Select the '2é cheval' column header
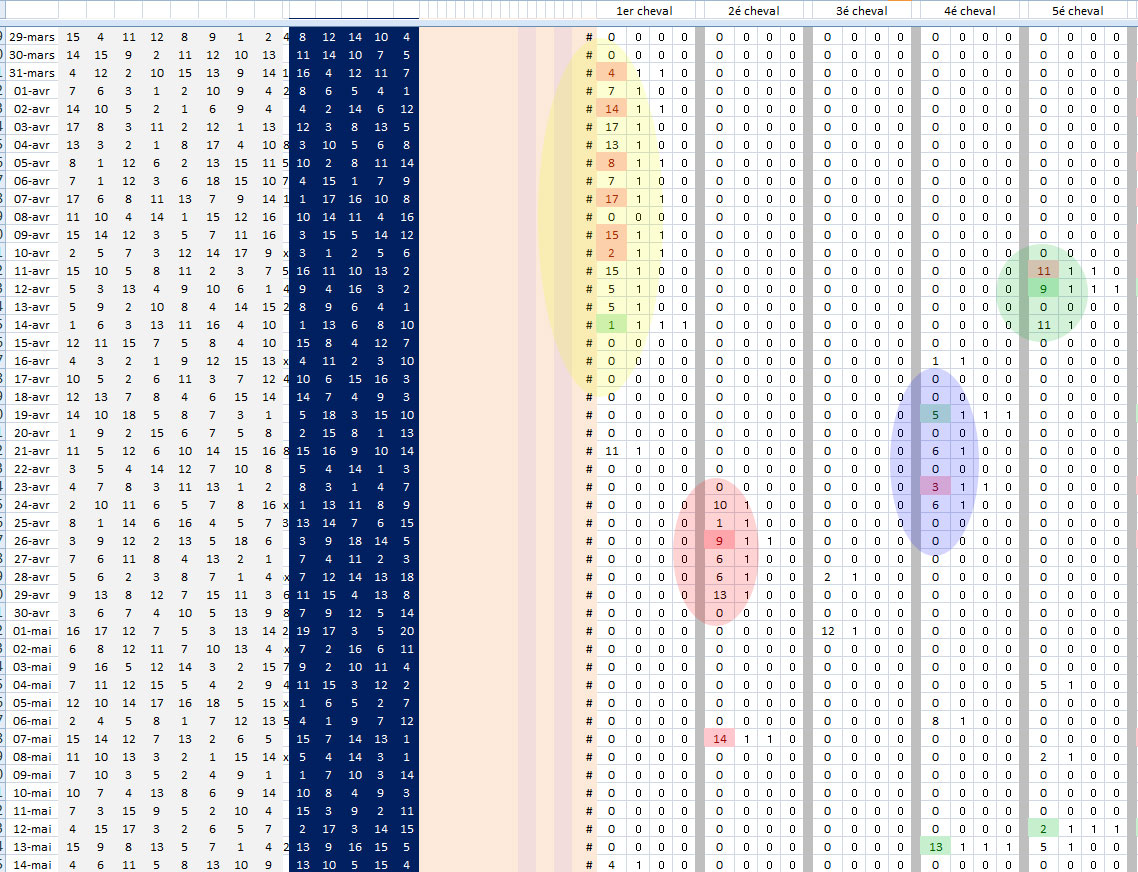The width and height of the screenshot is (1138, 872). pyautogui.click(x=753, y=11)
